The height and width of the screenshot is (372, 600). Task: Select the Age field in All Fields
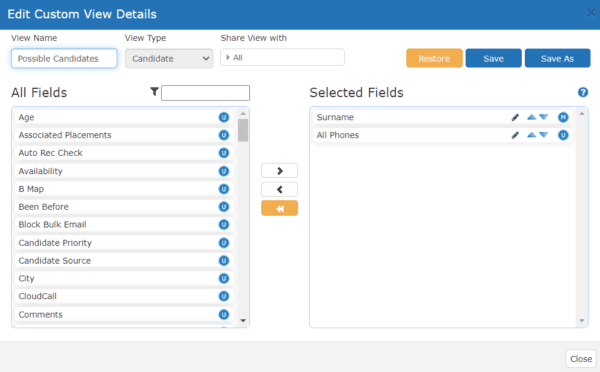[124, 117]
